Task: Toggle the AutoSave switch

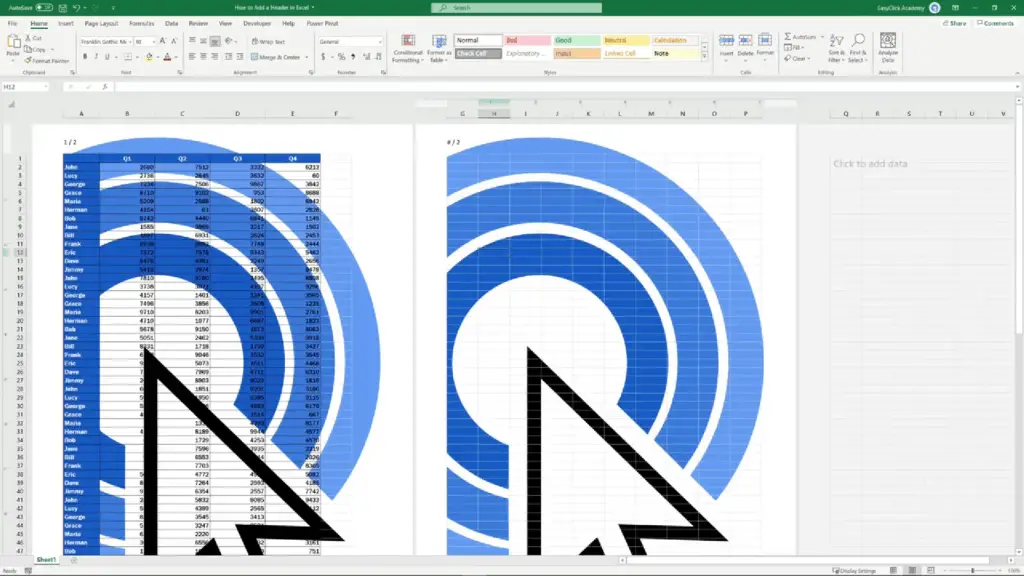Action: pyautogui.click(x=44, y=8)
